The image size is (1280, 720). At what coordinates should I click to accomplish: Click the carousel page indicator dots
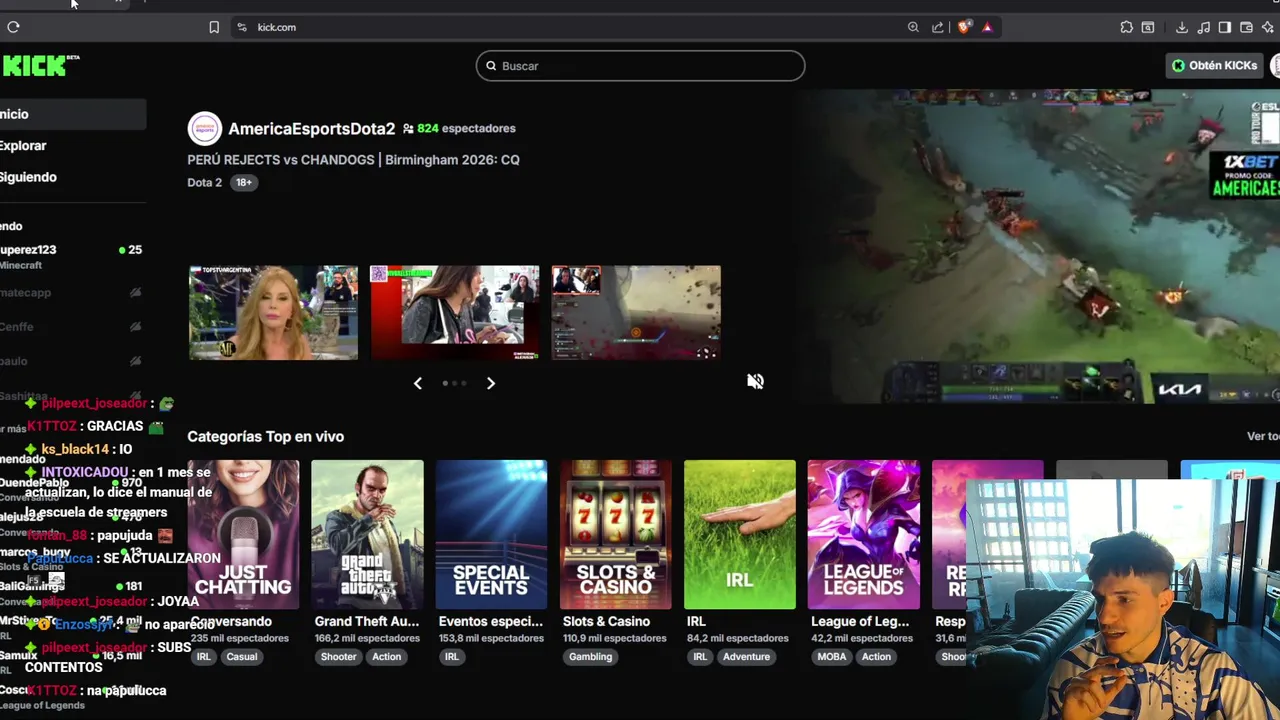tap(454, 383)
